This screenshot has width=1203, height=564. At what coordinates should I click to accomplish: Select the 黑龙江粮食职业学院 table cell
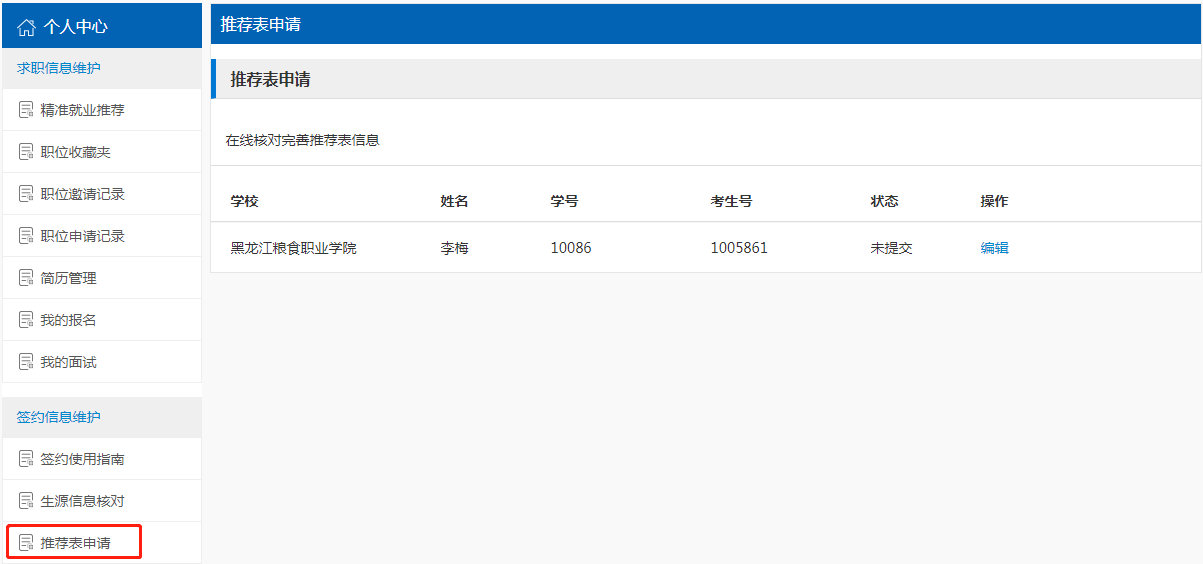293,248
